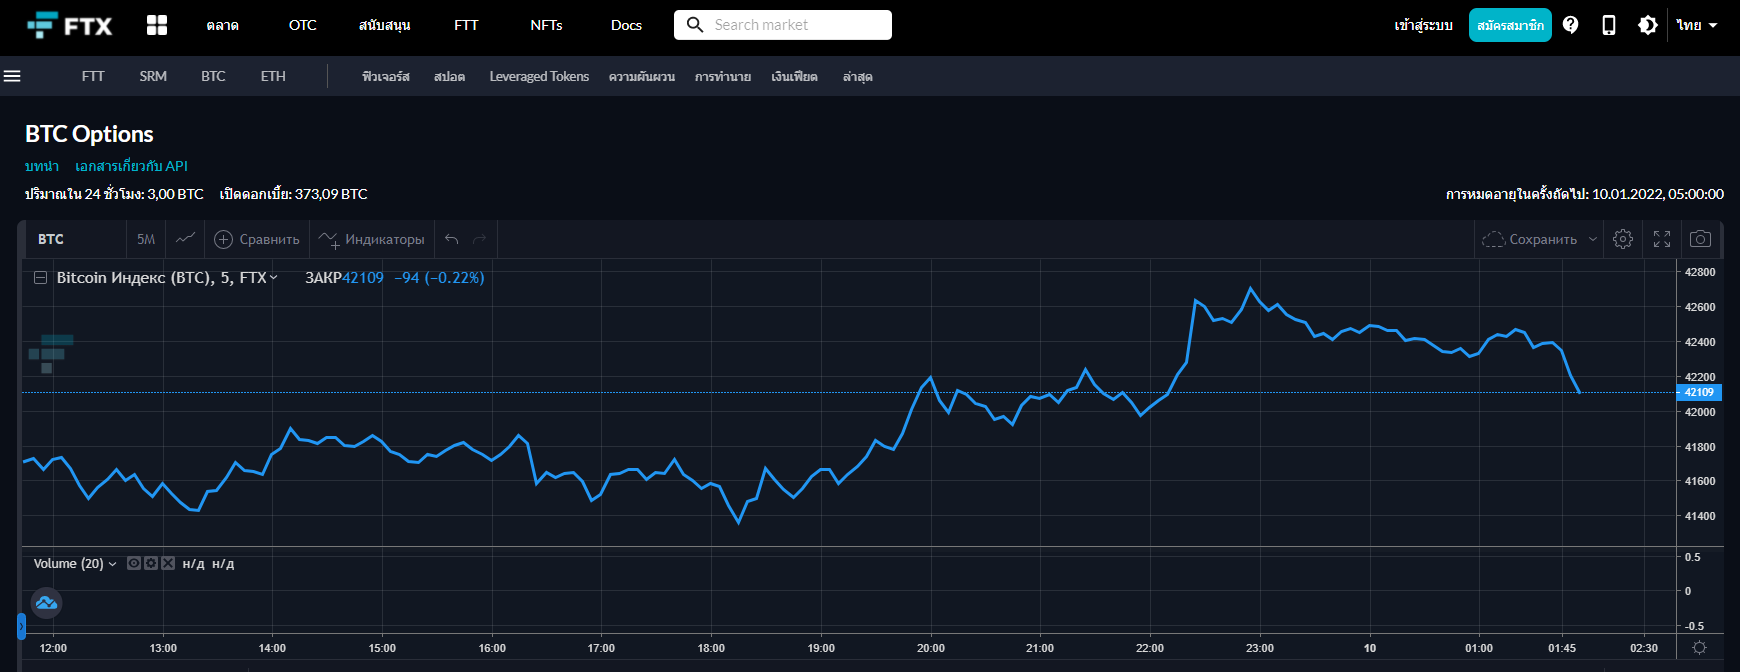Click the 42800 price axis label
This screenshot has width=1740, height=672.
coord(1700,272)
